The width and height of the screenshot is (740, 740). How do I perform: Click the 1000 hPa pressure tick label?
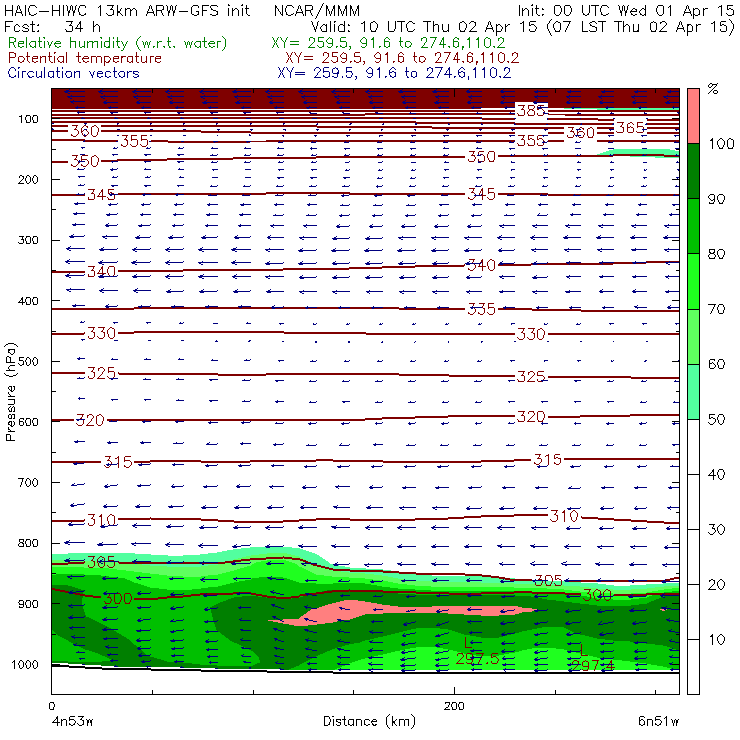coord(25,664)
